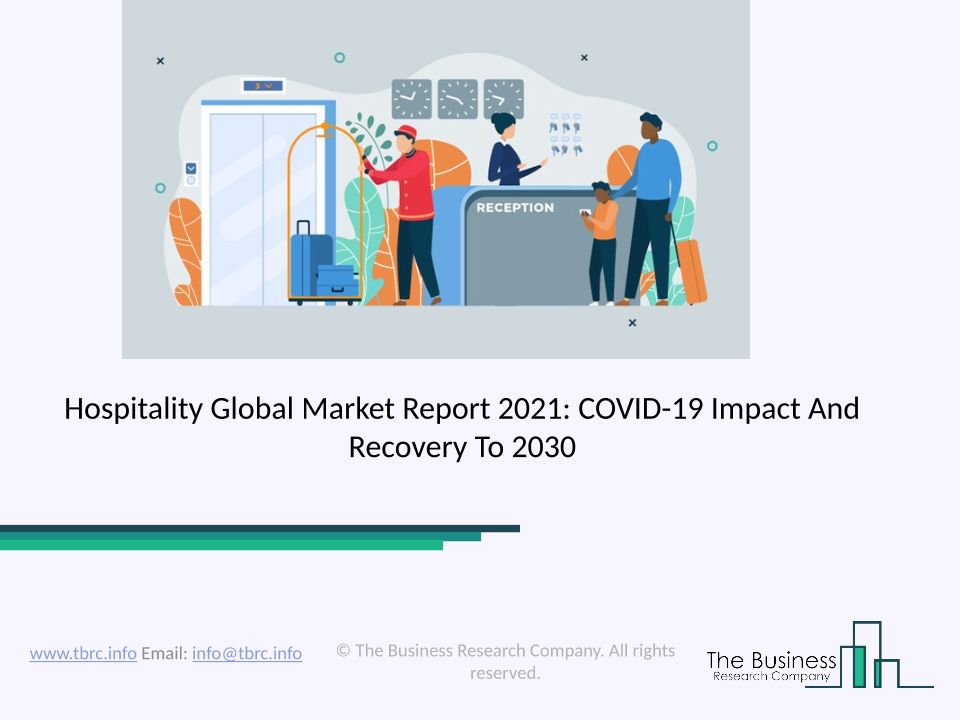The image size is (960, 720).
Task: Click the child in the orange shirt
Action: point(602,242)
